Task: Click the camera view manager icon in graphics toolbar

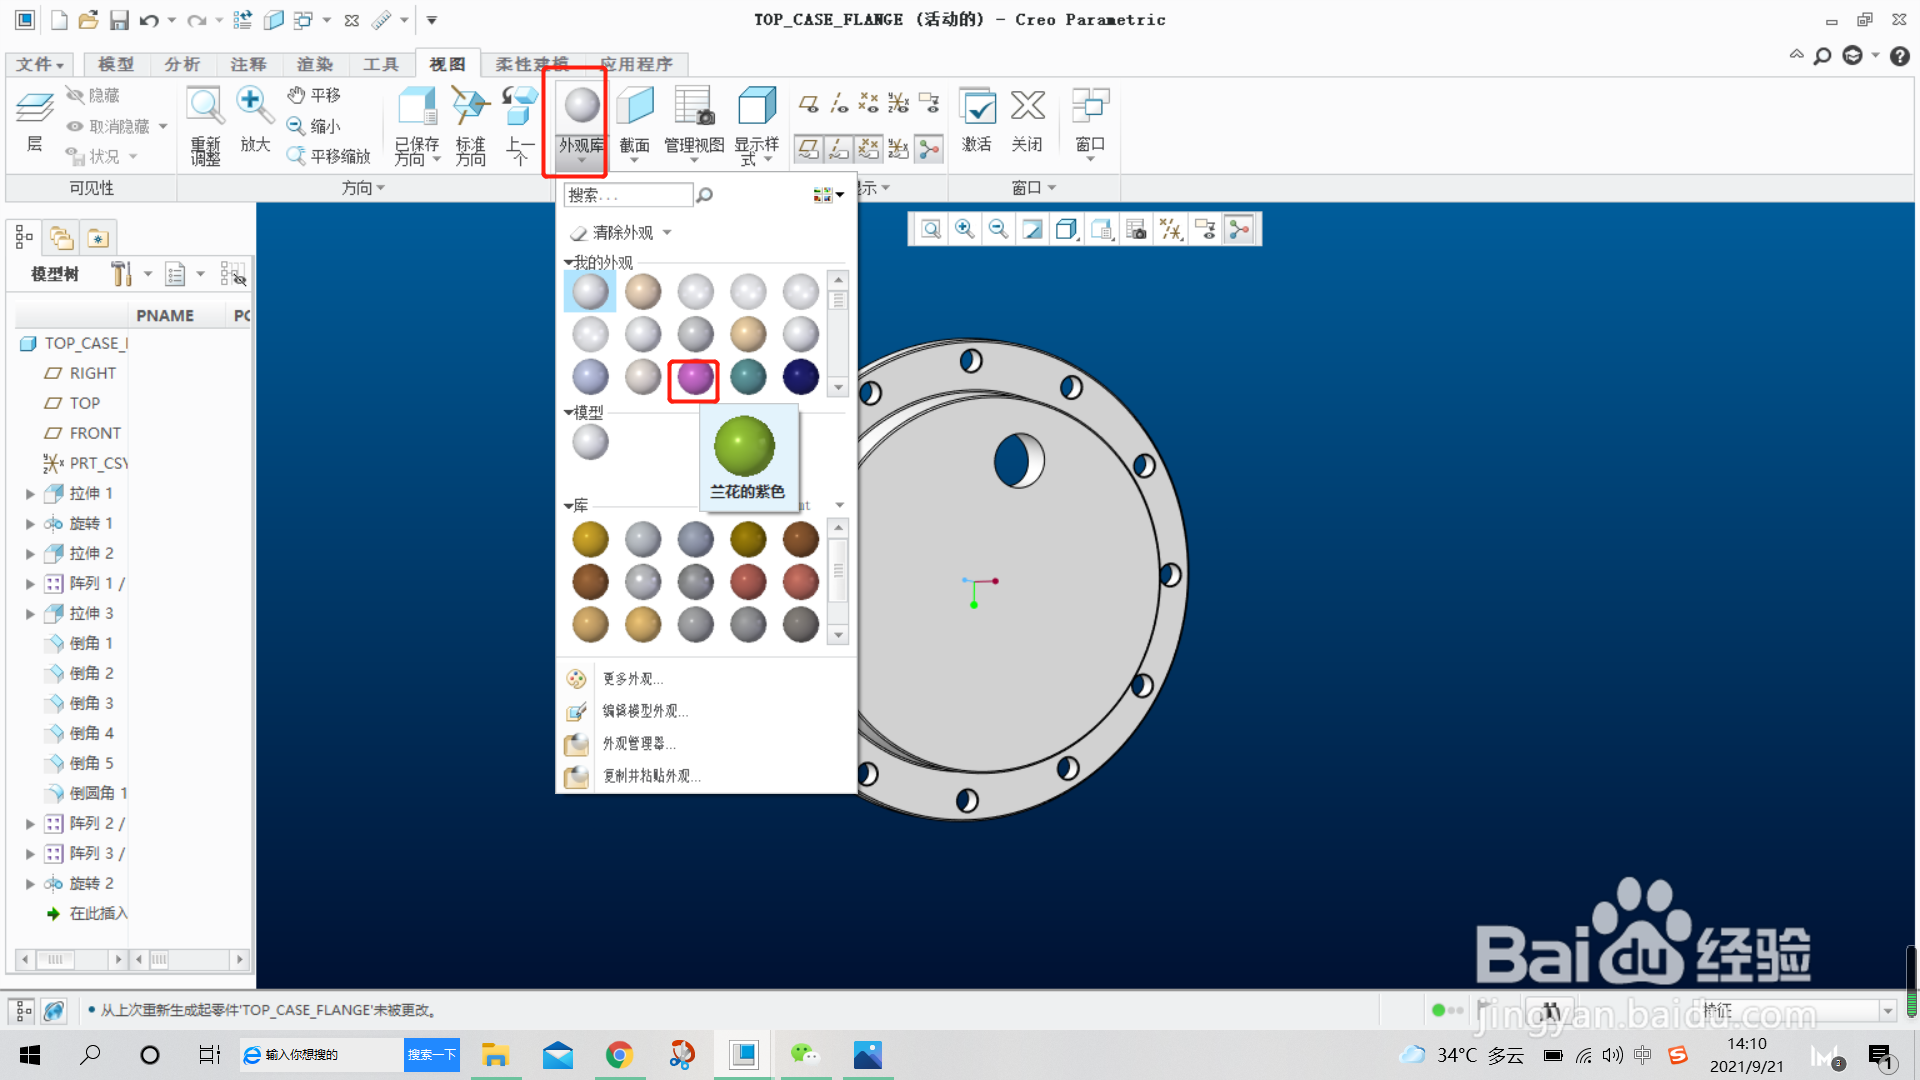Action: pos(1136,230)
